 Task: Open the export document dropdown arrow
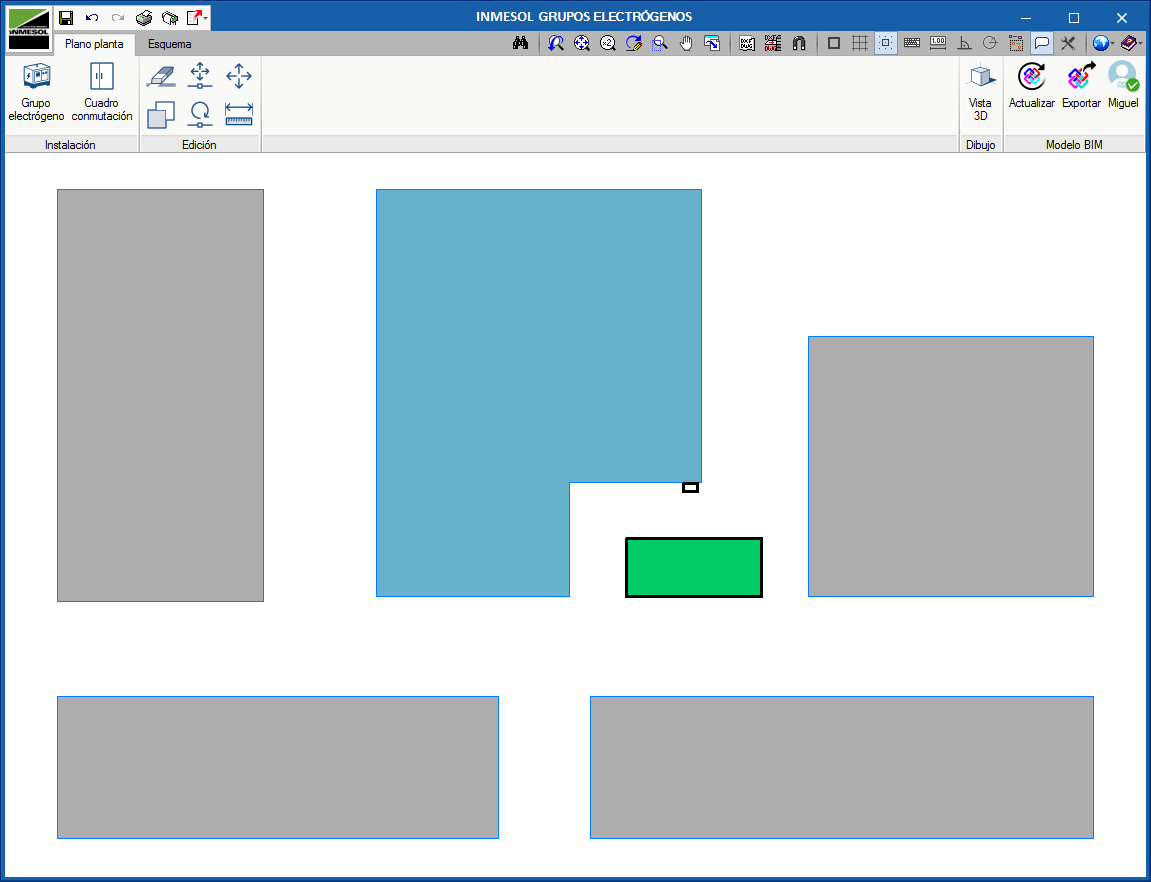pyautogui.click(x=206, y=18)
